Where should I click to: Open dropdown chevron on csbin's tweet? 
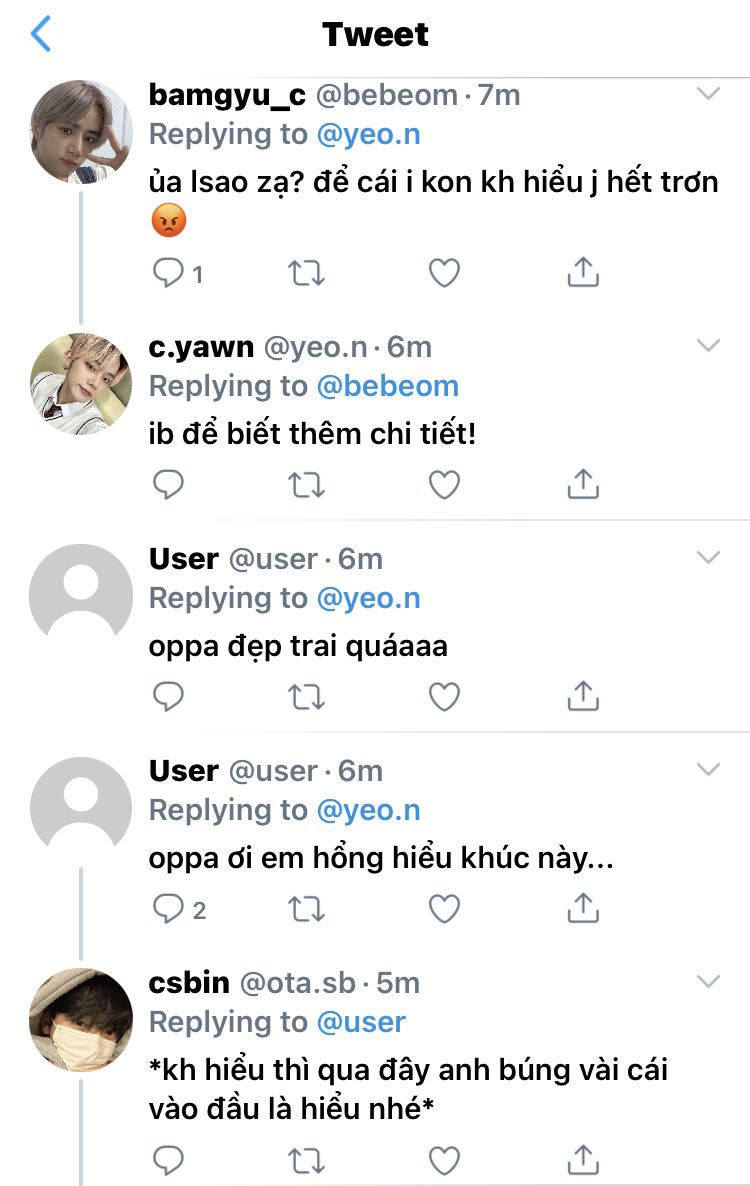708,982
